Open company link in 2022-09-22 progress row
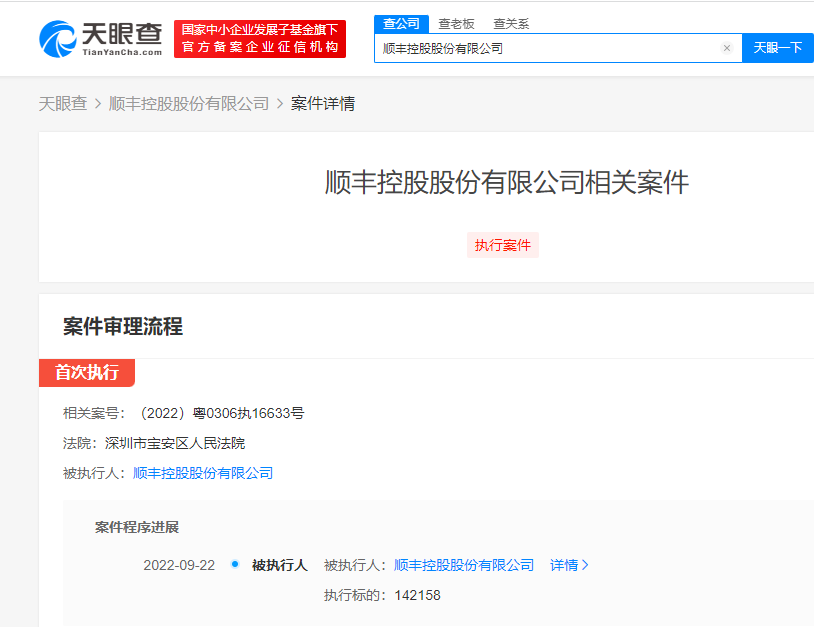The height and width of the screenshot is (627, 814). 464,565
